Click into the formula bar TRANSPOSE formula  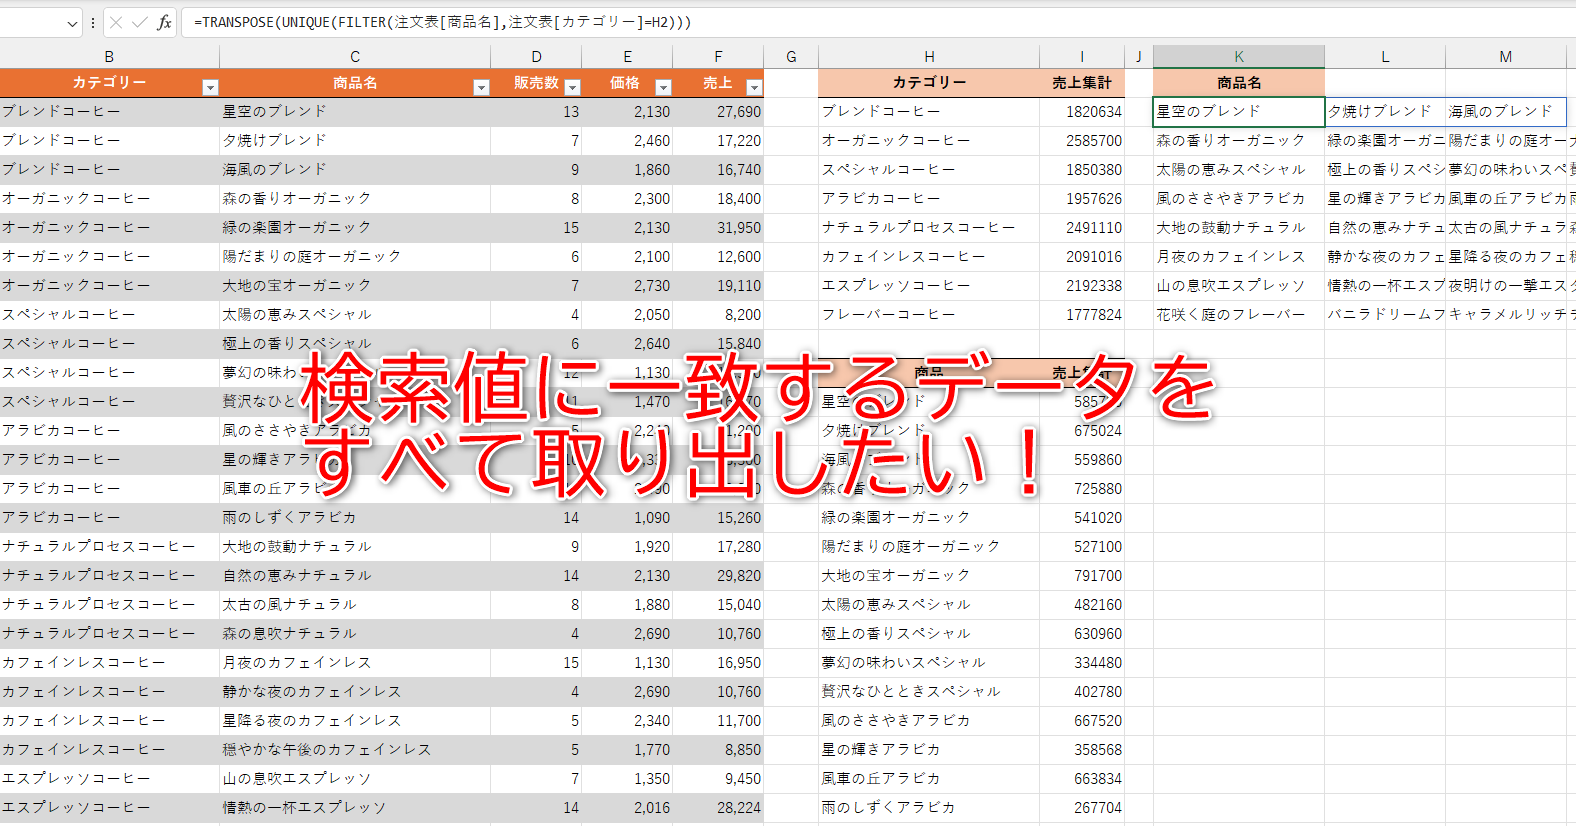click(442, 22)
